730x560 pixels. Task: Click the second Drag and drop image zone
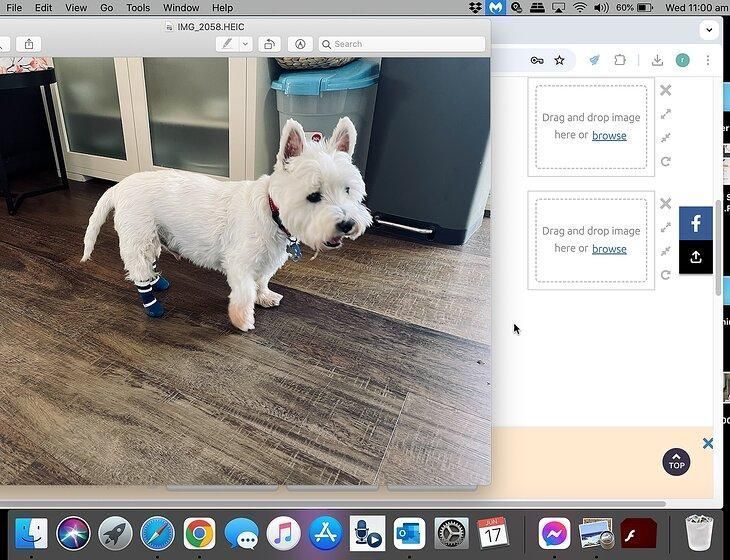point(591,240)
